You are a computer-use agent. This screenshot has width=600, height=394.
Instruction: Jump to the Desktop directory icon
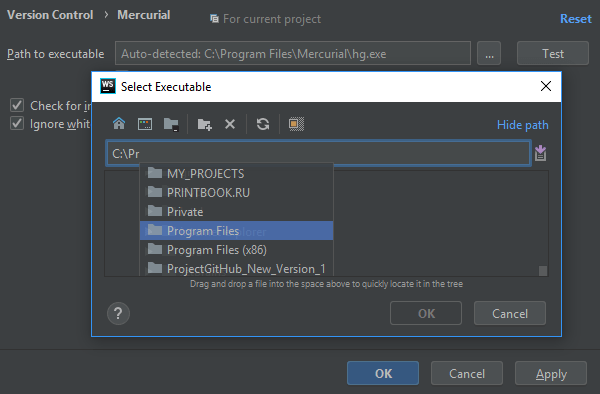pyautogui.click(x=145, y=124)
